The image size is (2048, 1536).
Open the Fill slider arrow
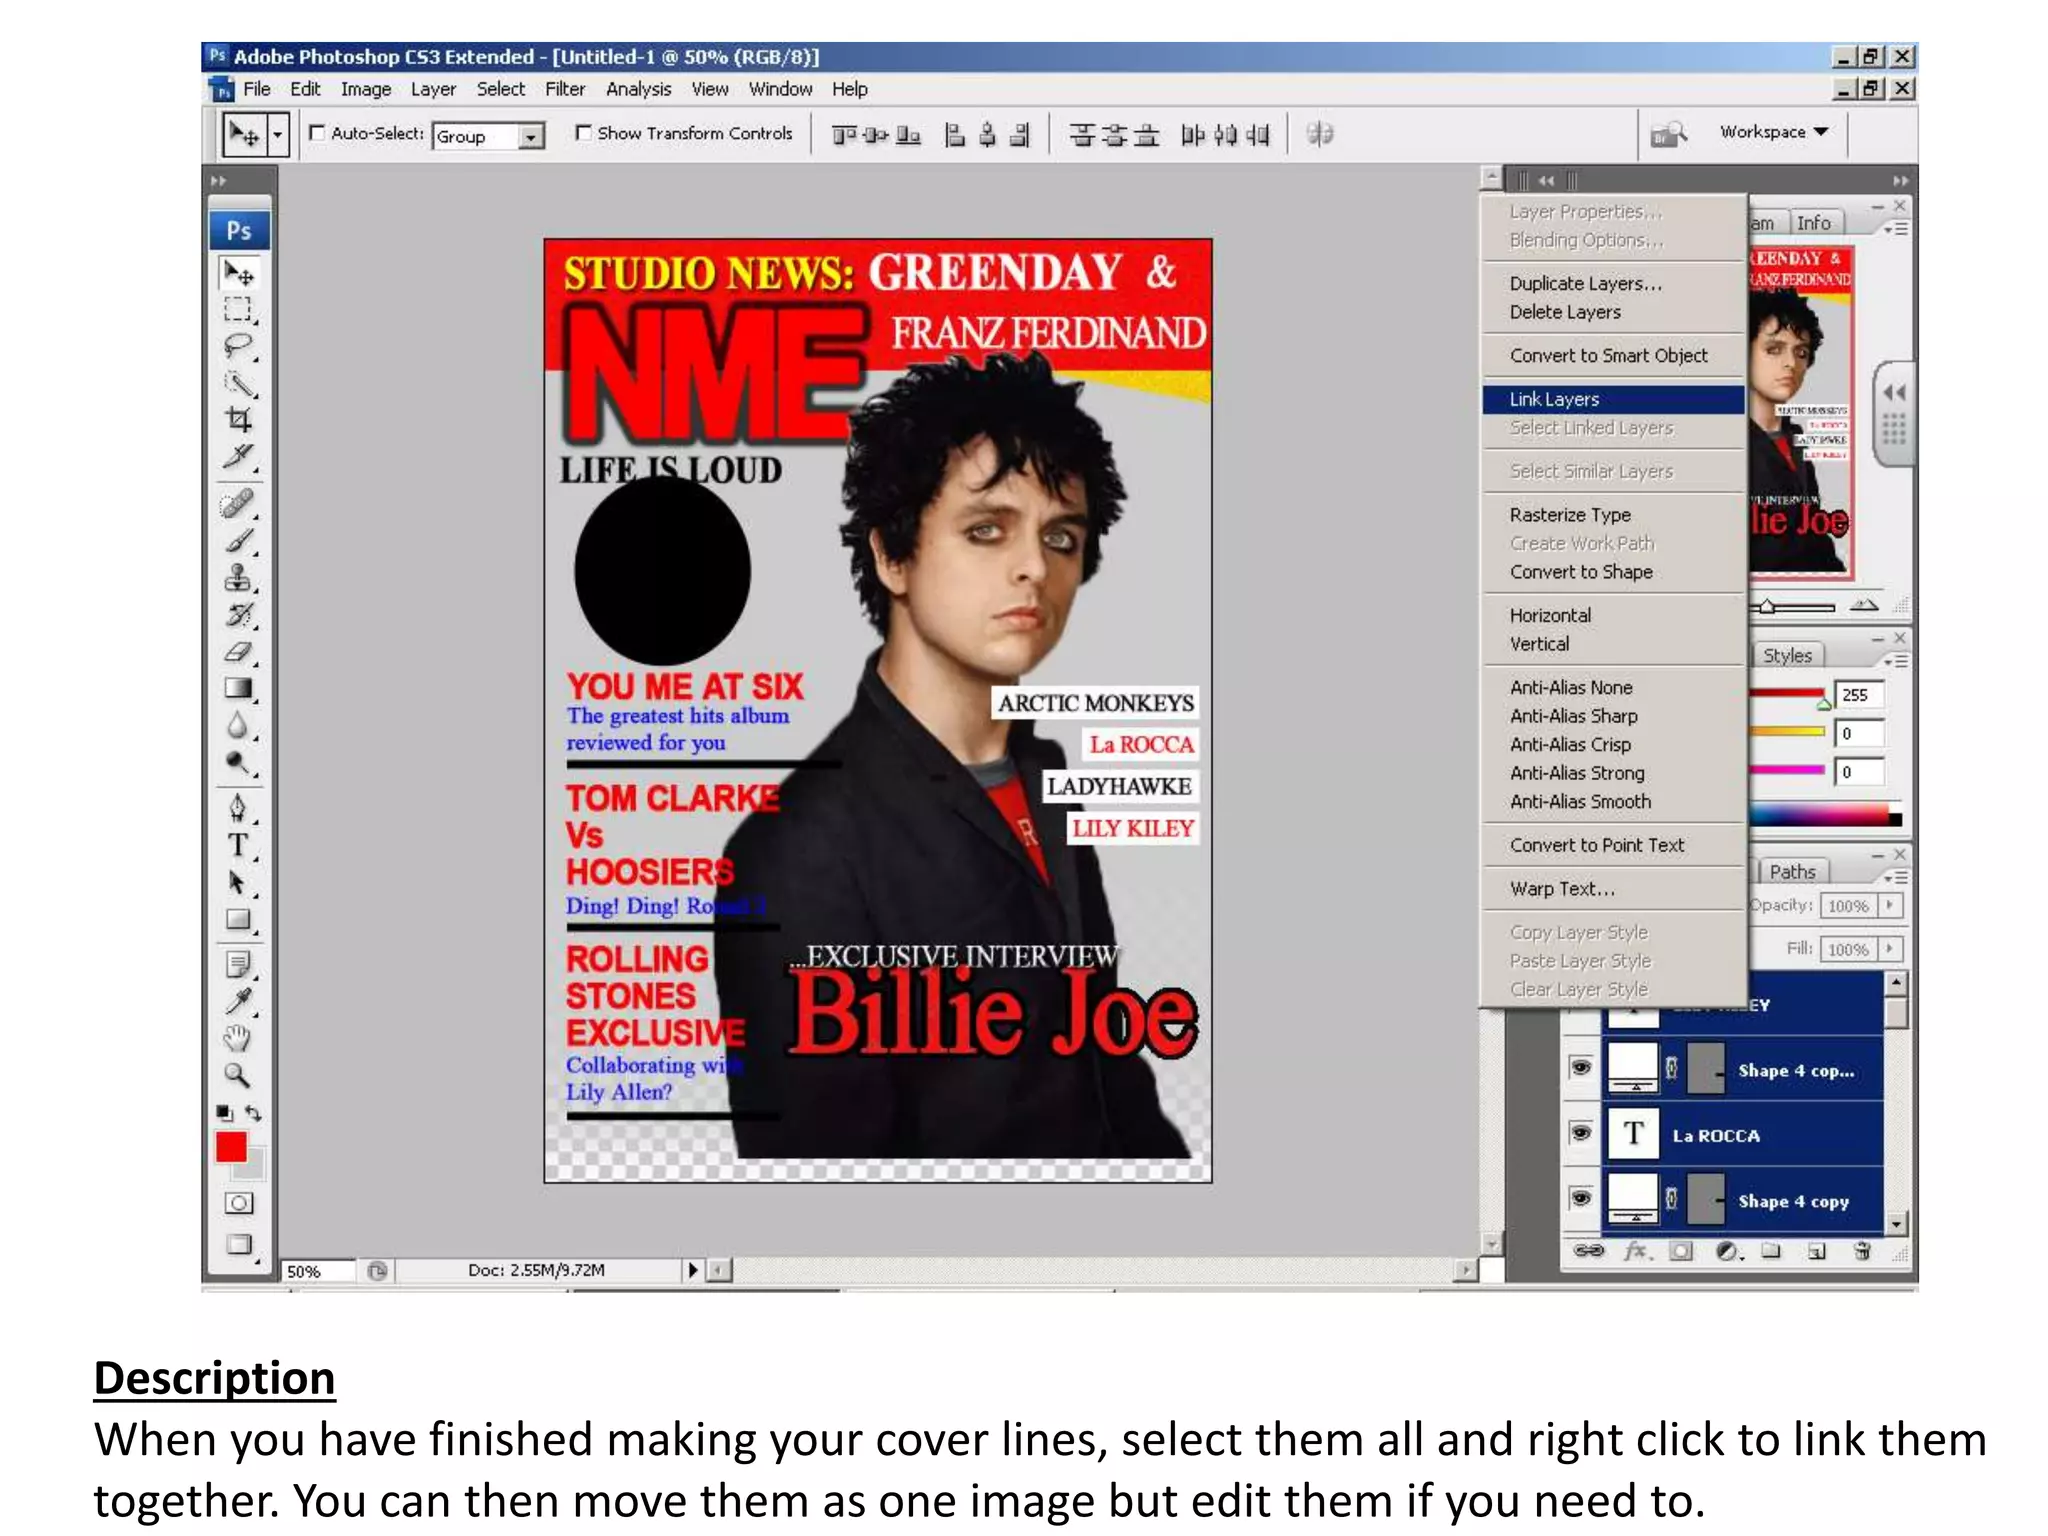coord(1889,948)
